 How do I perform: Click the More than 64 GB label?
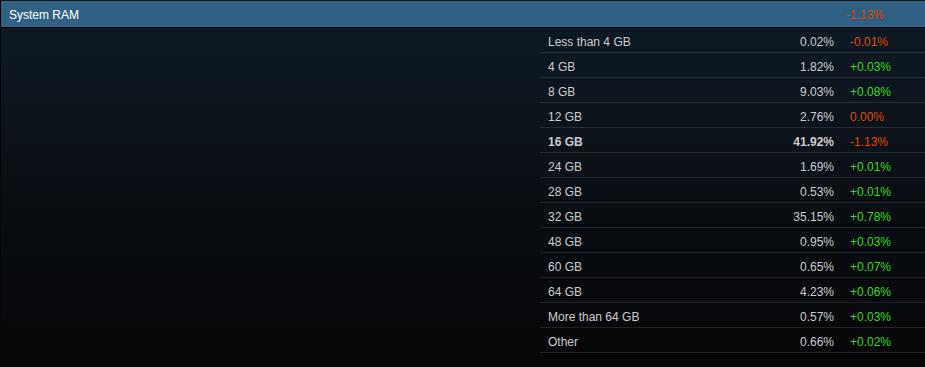coord(593,317)
